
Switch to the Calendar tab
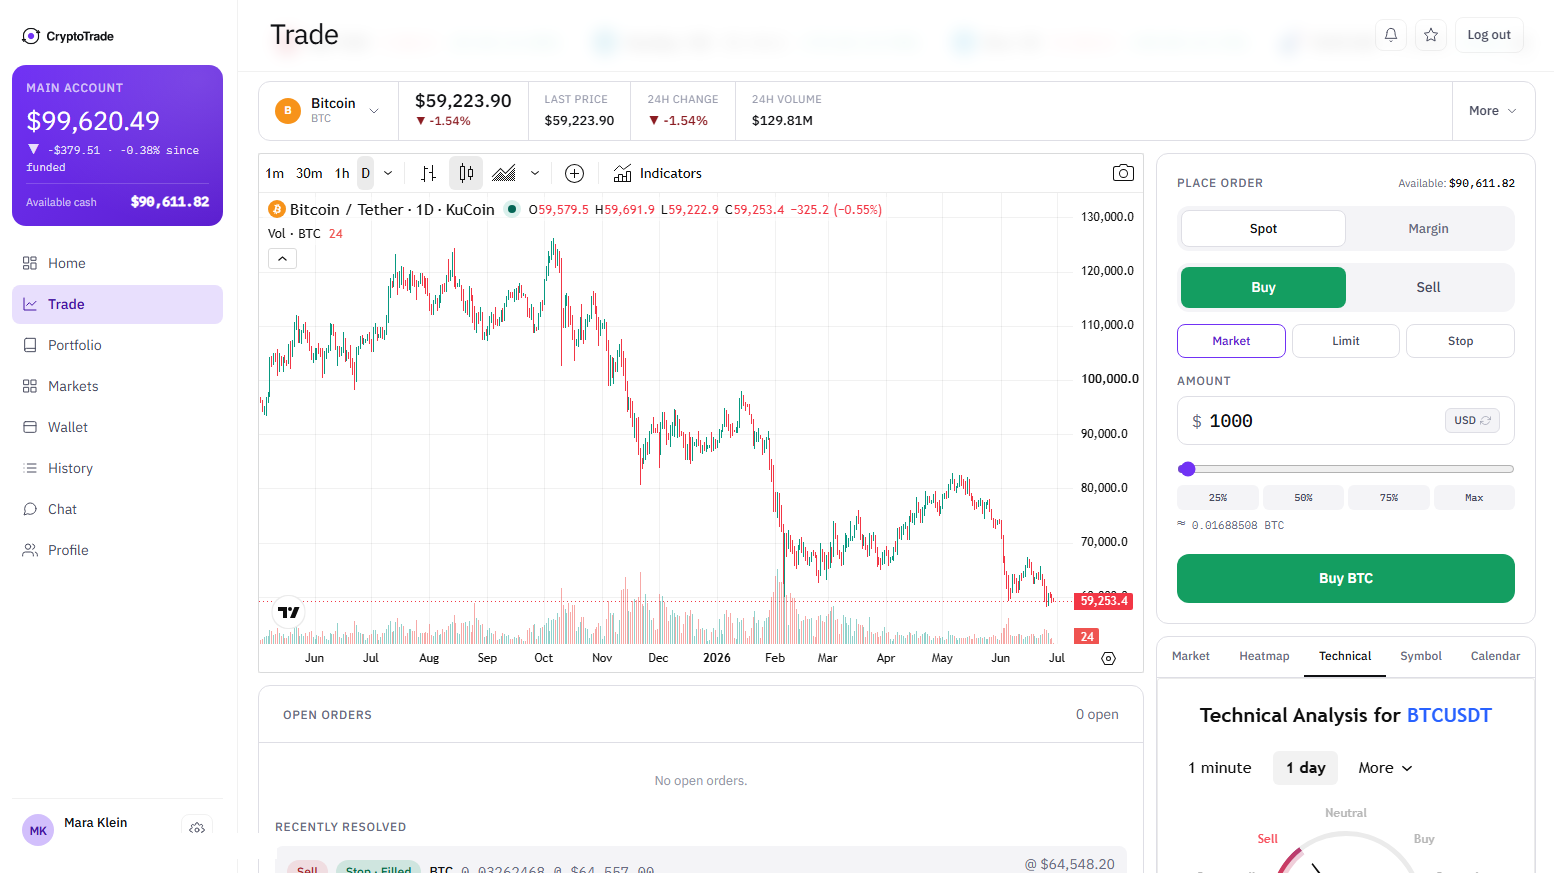1495,656
